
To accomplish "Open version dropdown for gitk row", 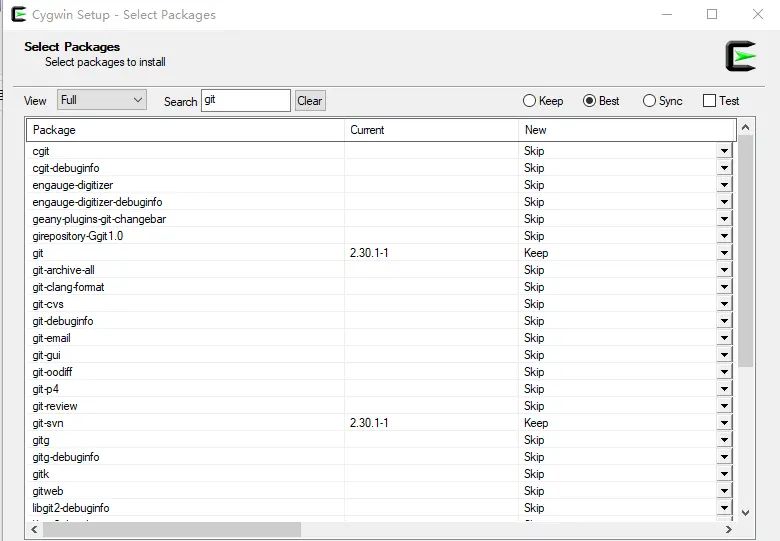I will (x=724, y=474).
